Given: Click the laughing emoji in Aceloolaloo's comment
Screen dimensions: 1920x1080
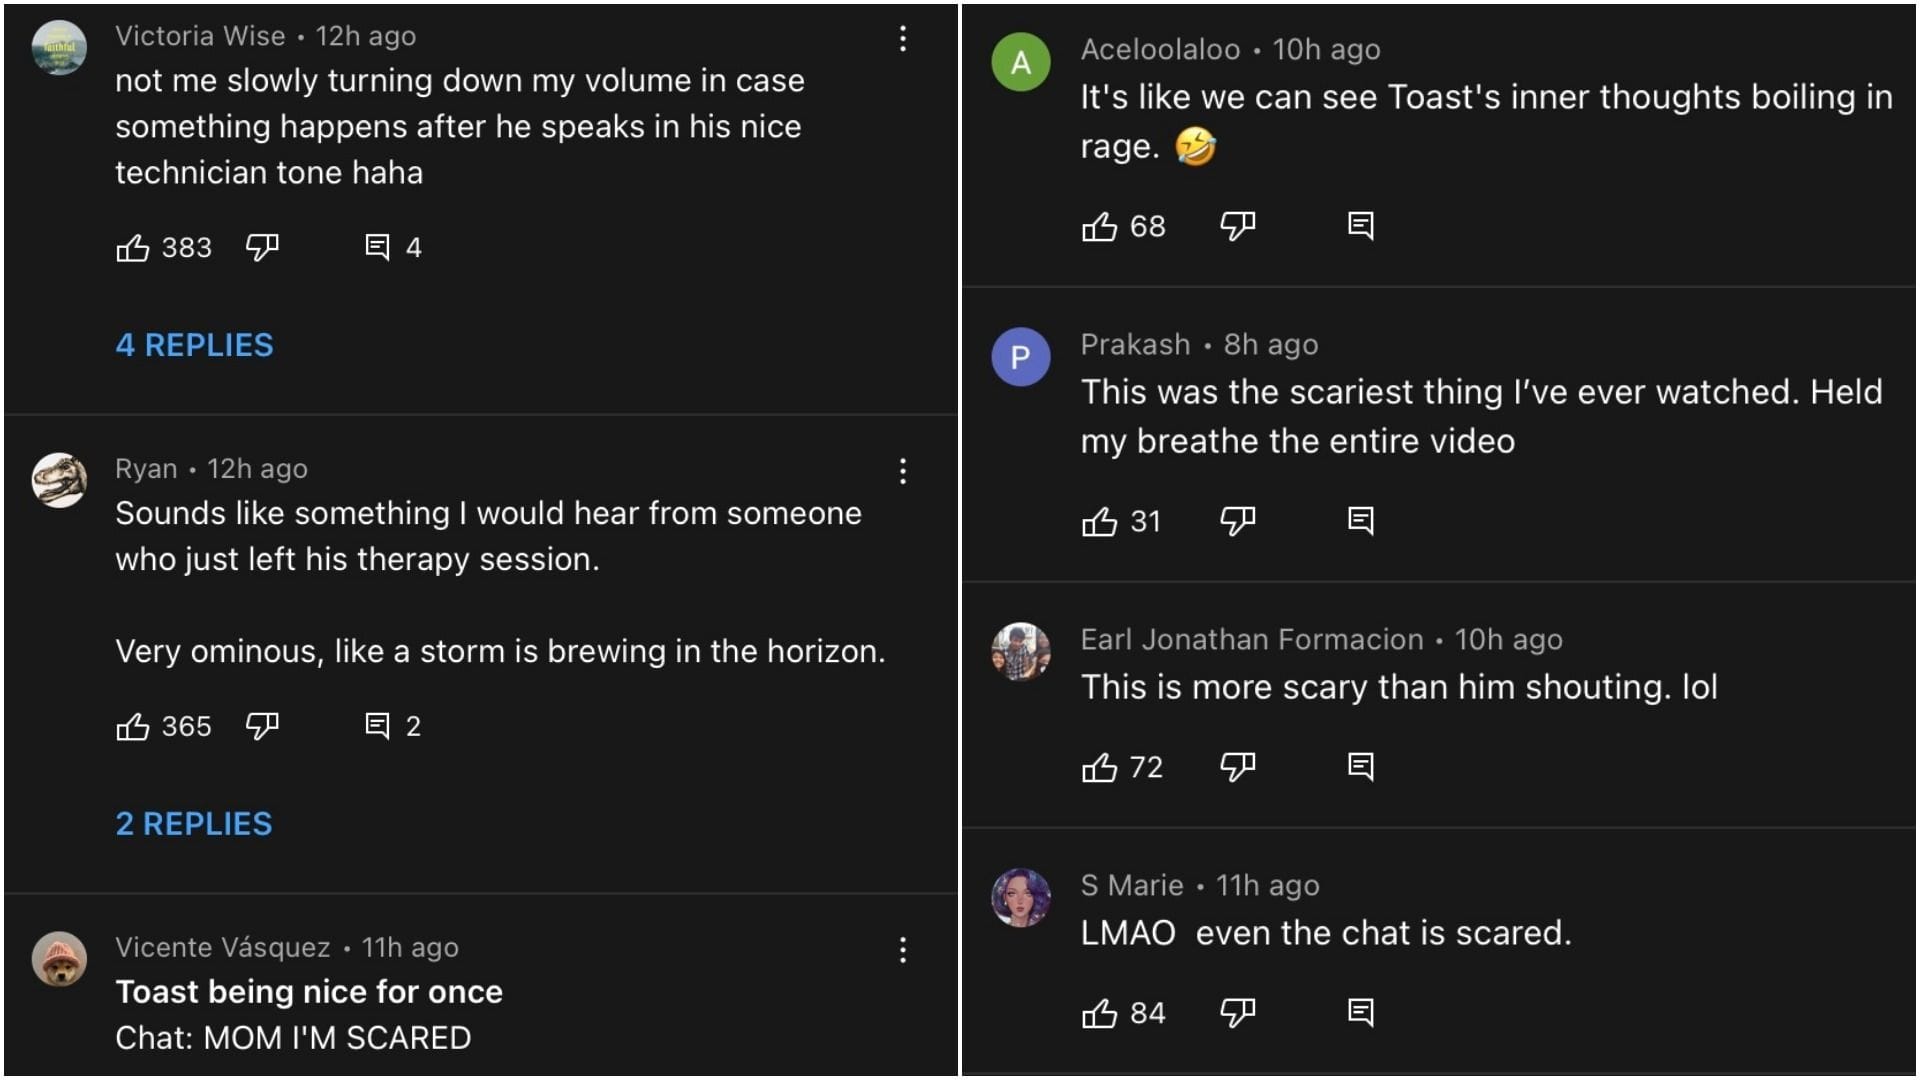Looking at the screenshot, I should [1196, 145].
